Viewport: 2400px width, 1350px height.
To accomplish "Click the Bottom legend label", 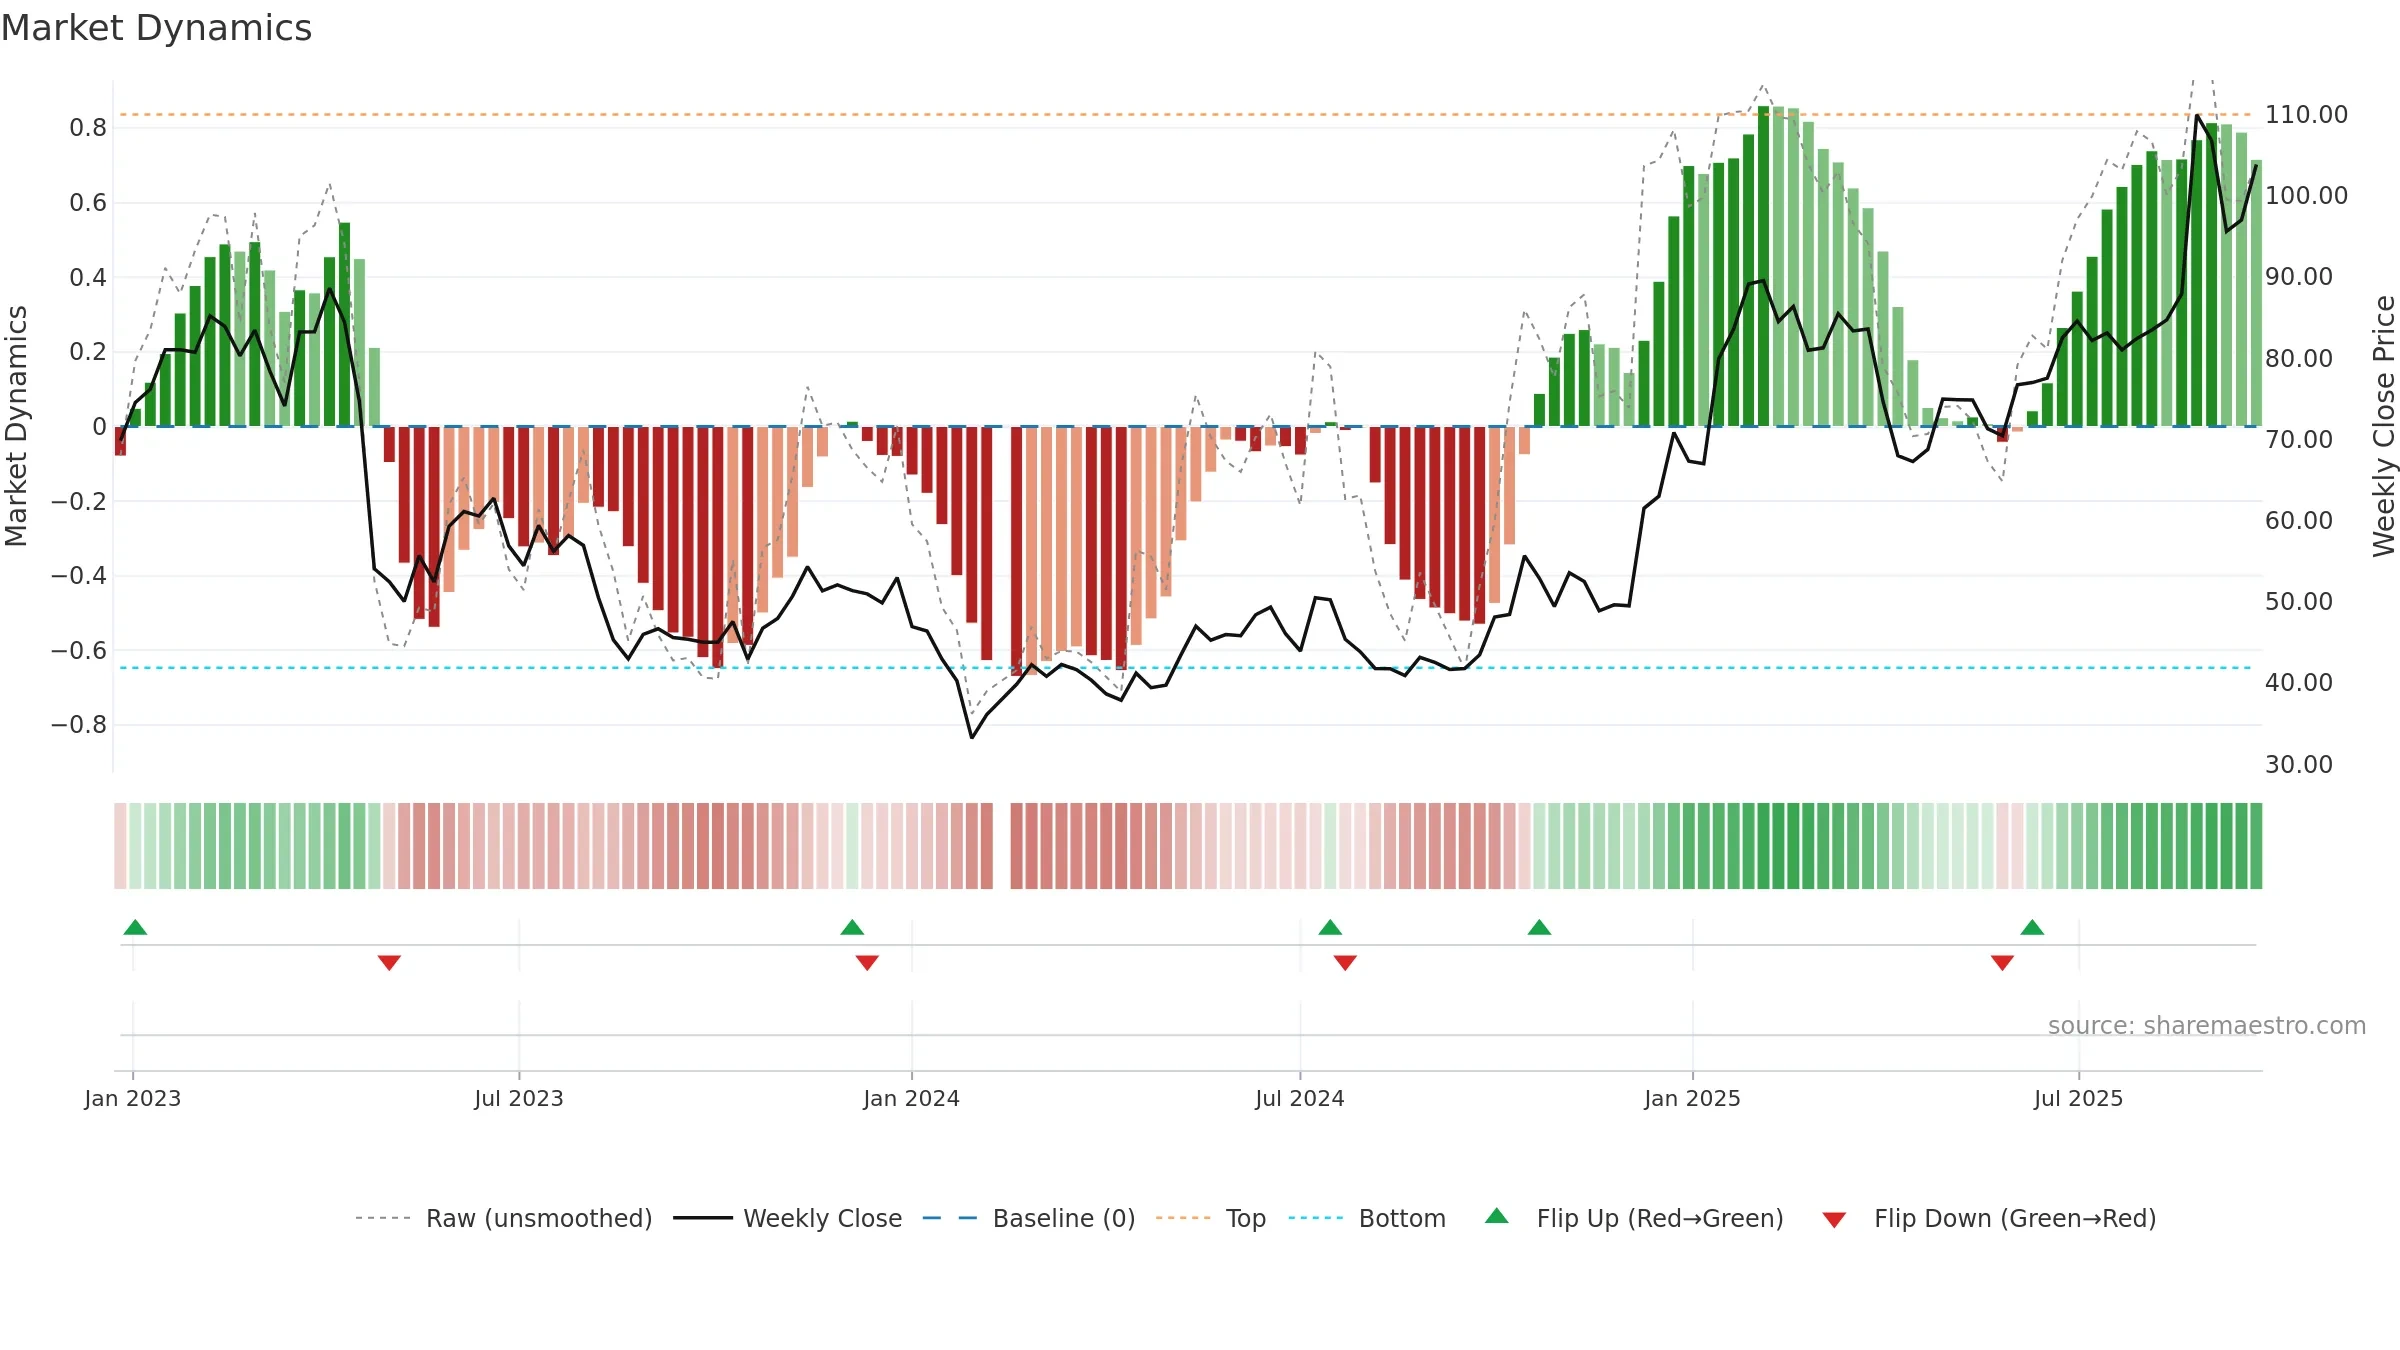I will coord(1402,1218).
